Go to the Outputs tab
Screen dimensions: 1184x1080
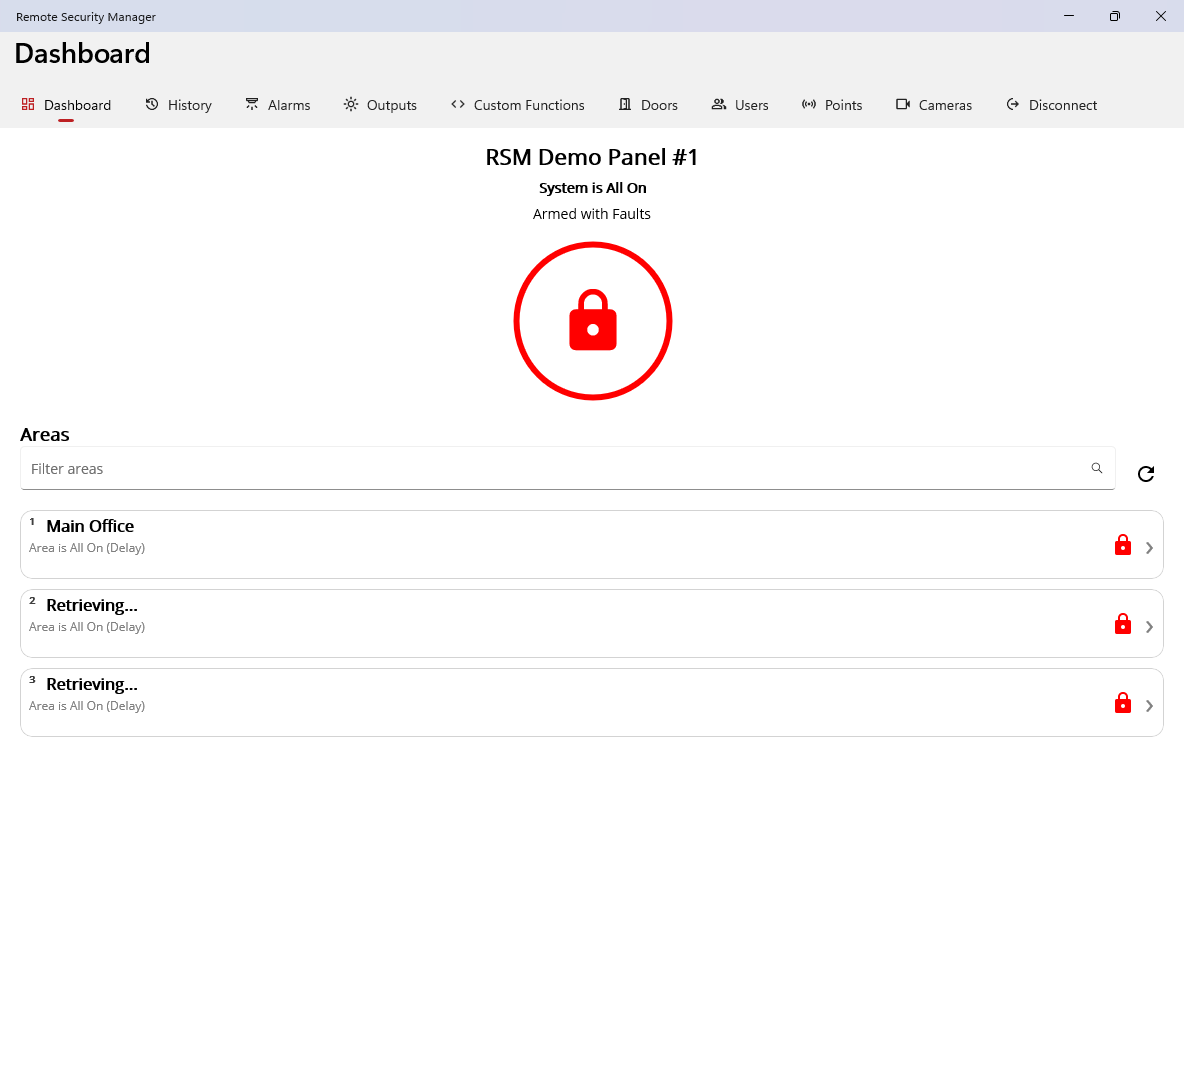pos(381,105)
